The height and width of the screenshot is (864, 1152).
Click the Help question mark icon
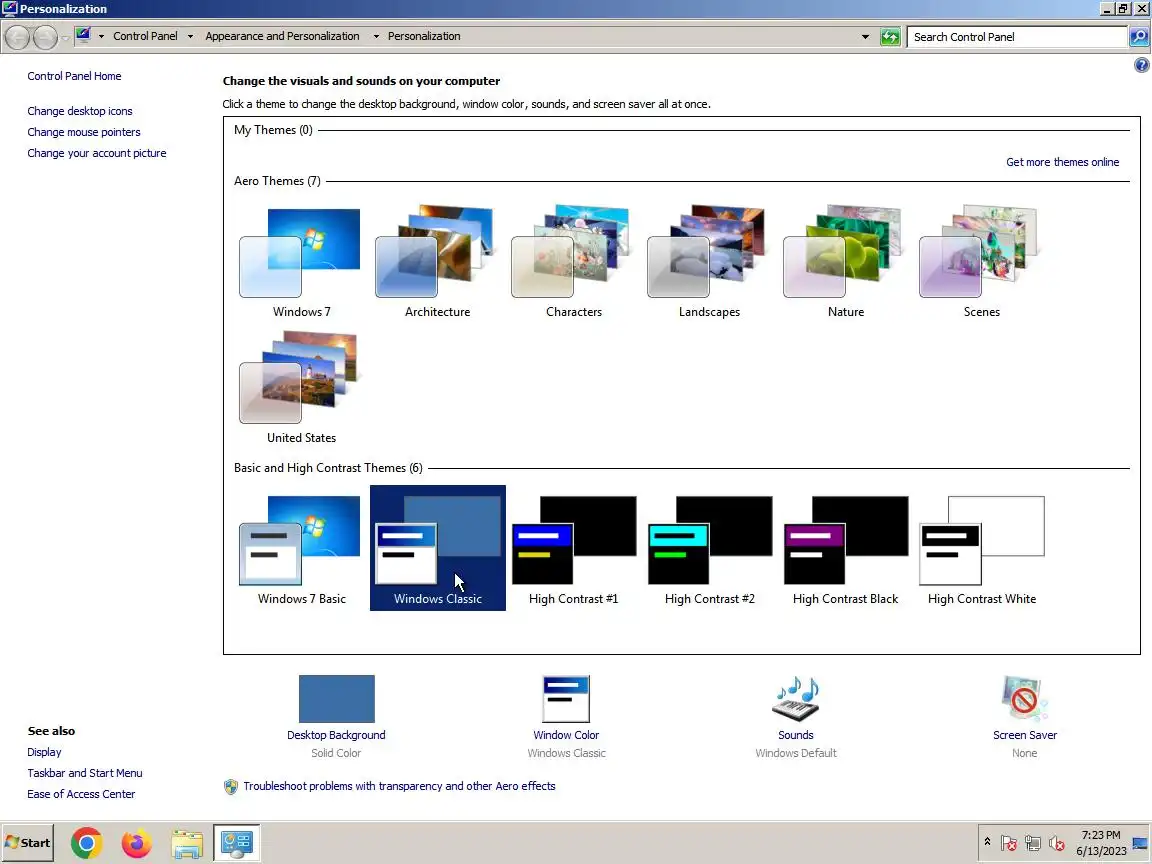pos(1141,65)
